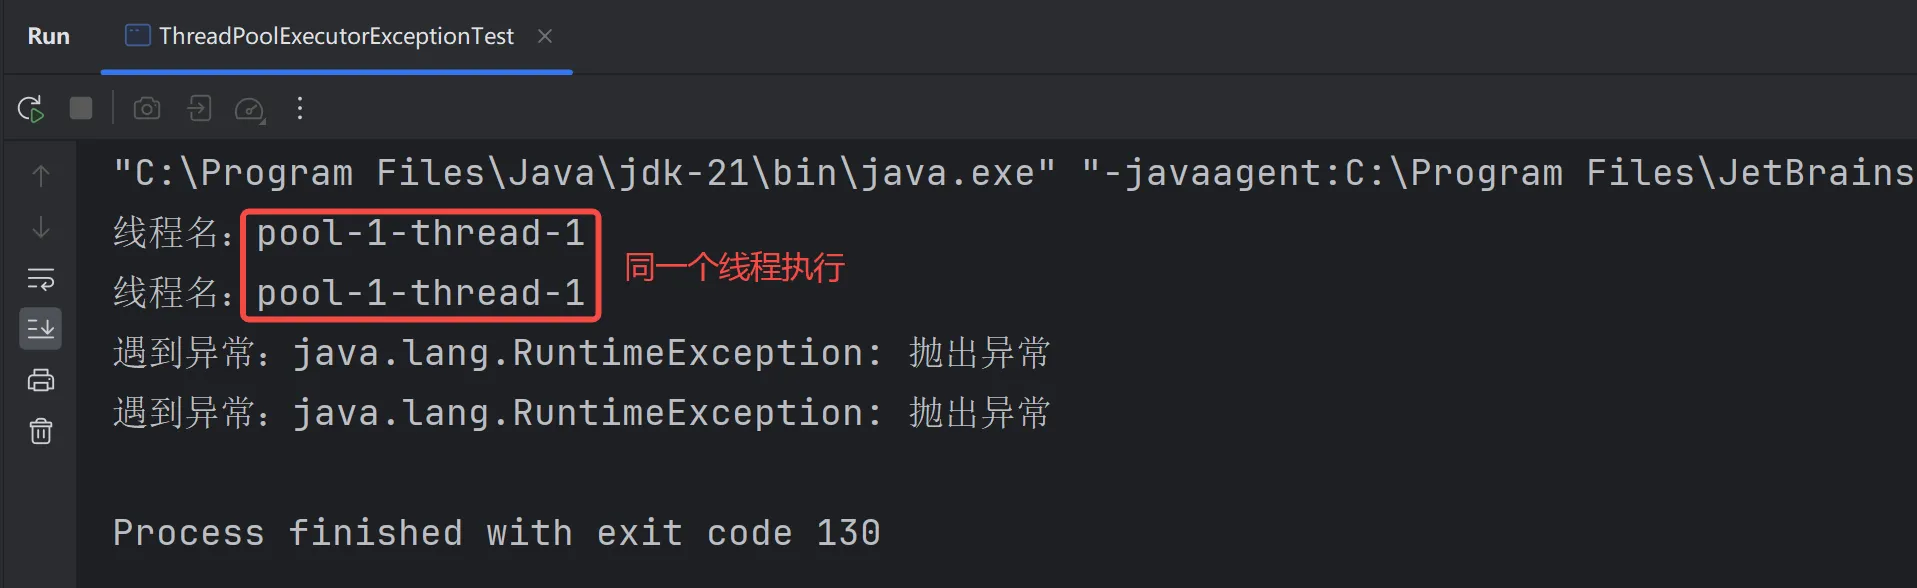Close the ThreadPoolExecutorExceptionTest run tab

545,36
